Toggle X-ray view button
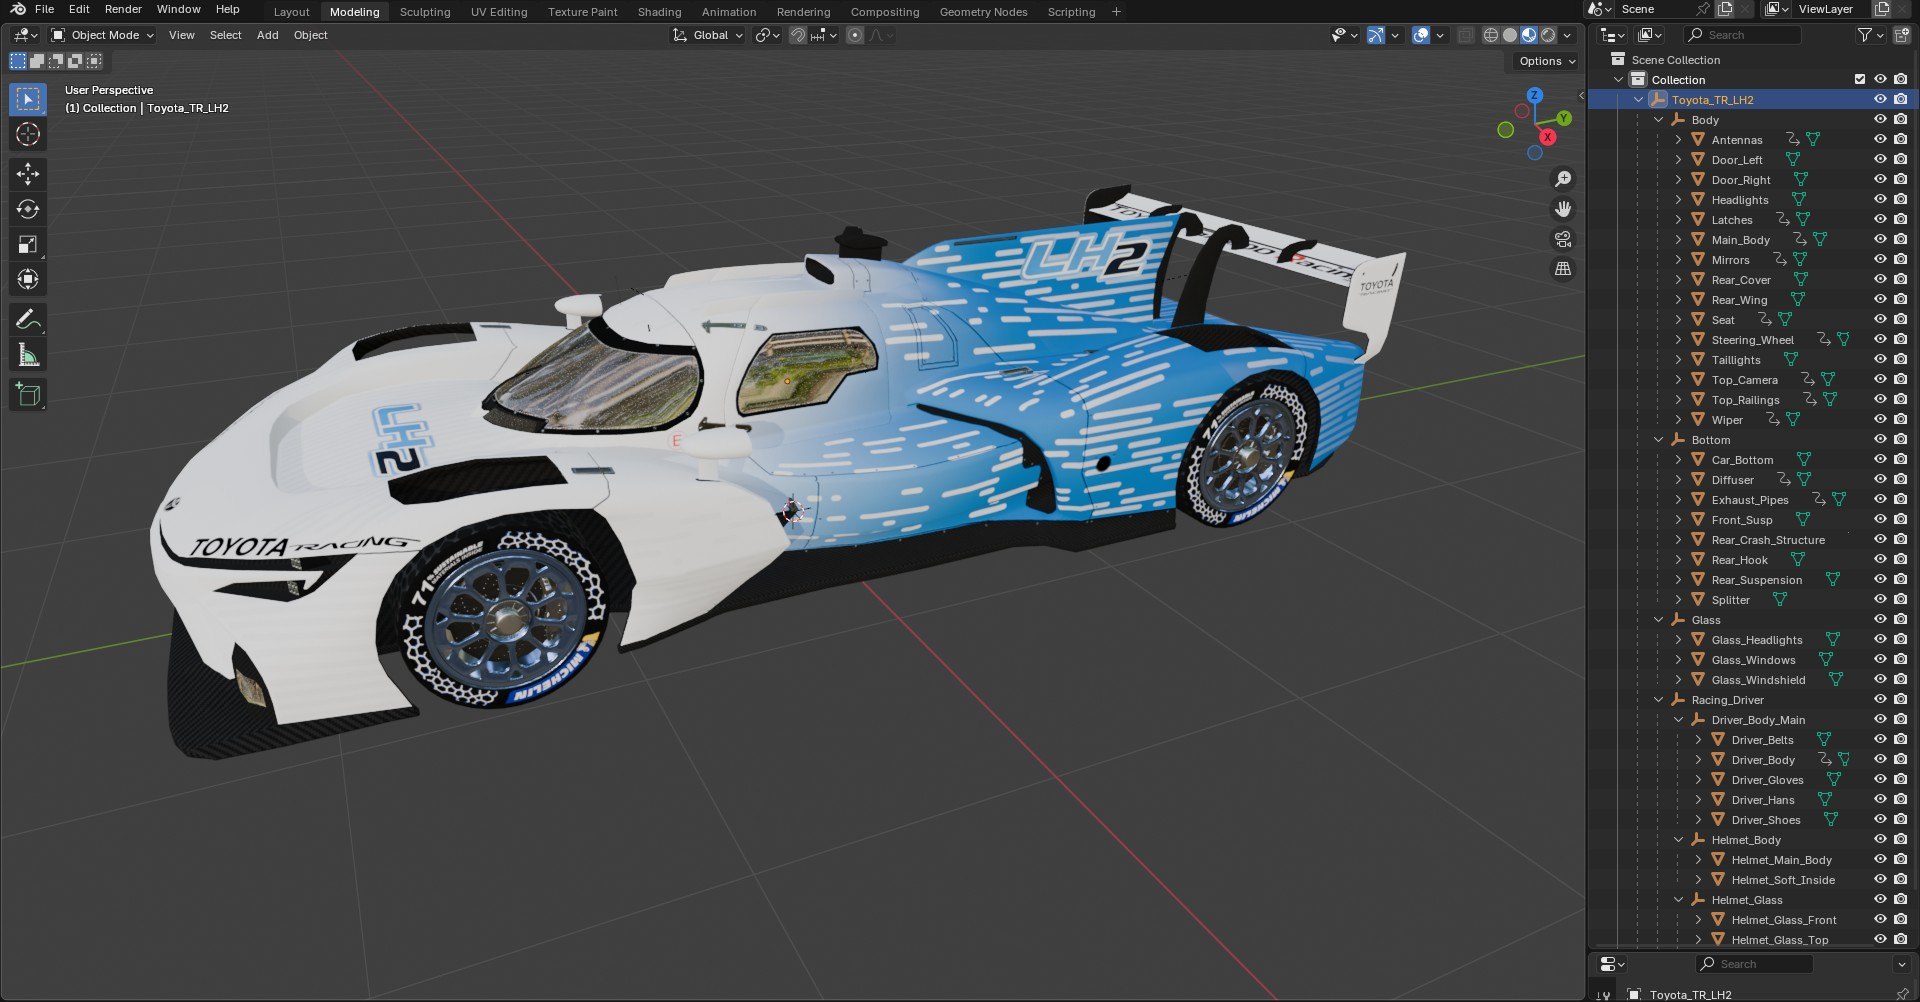 coord(1466,35)
